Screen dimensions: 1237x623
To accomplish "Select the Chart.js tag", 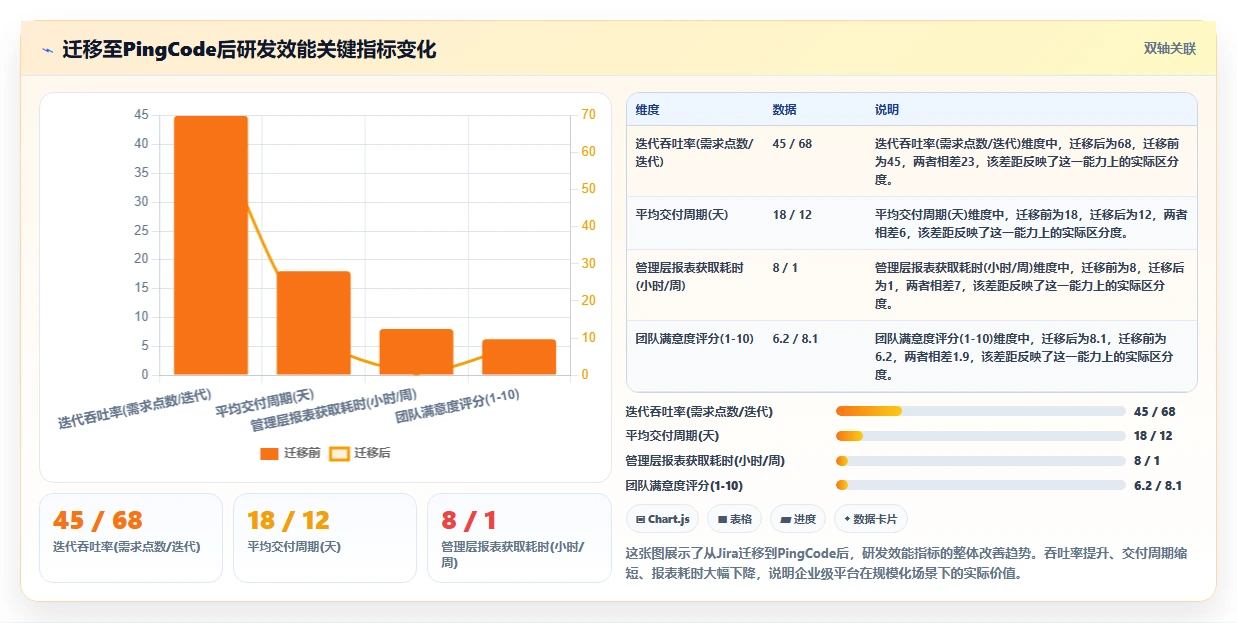I will 662,519.
